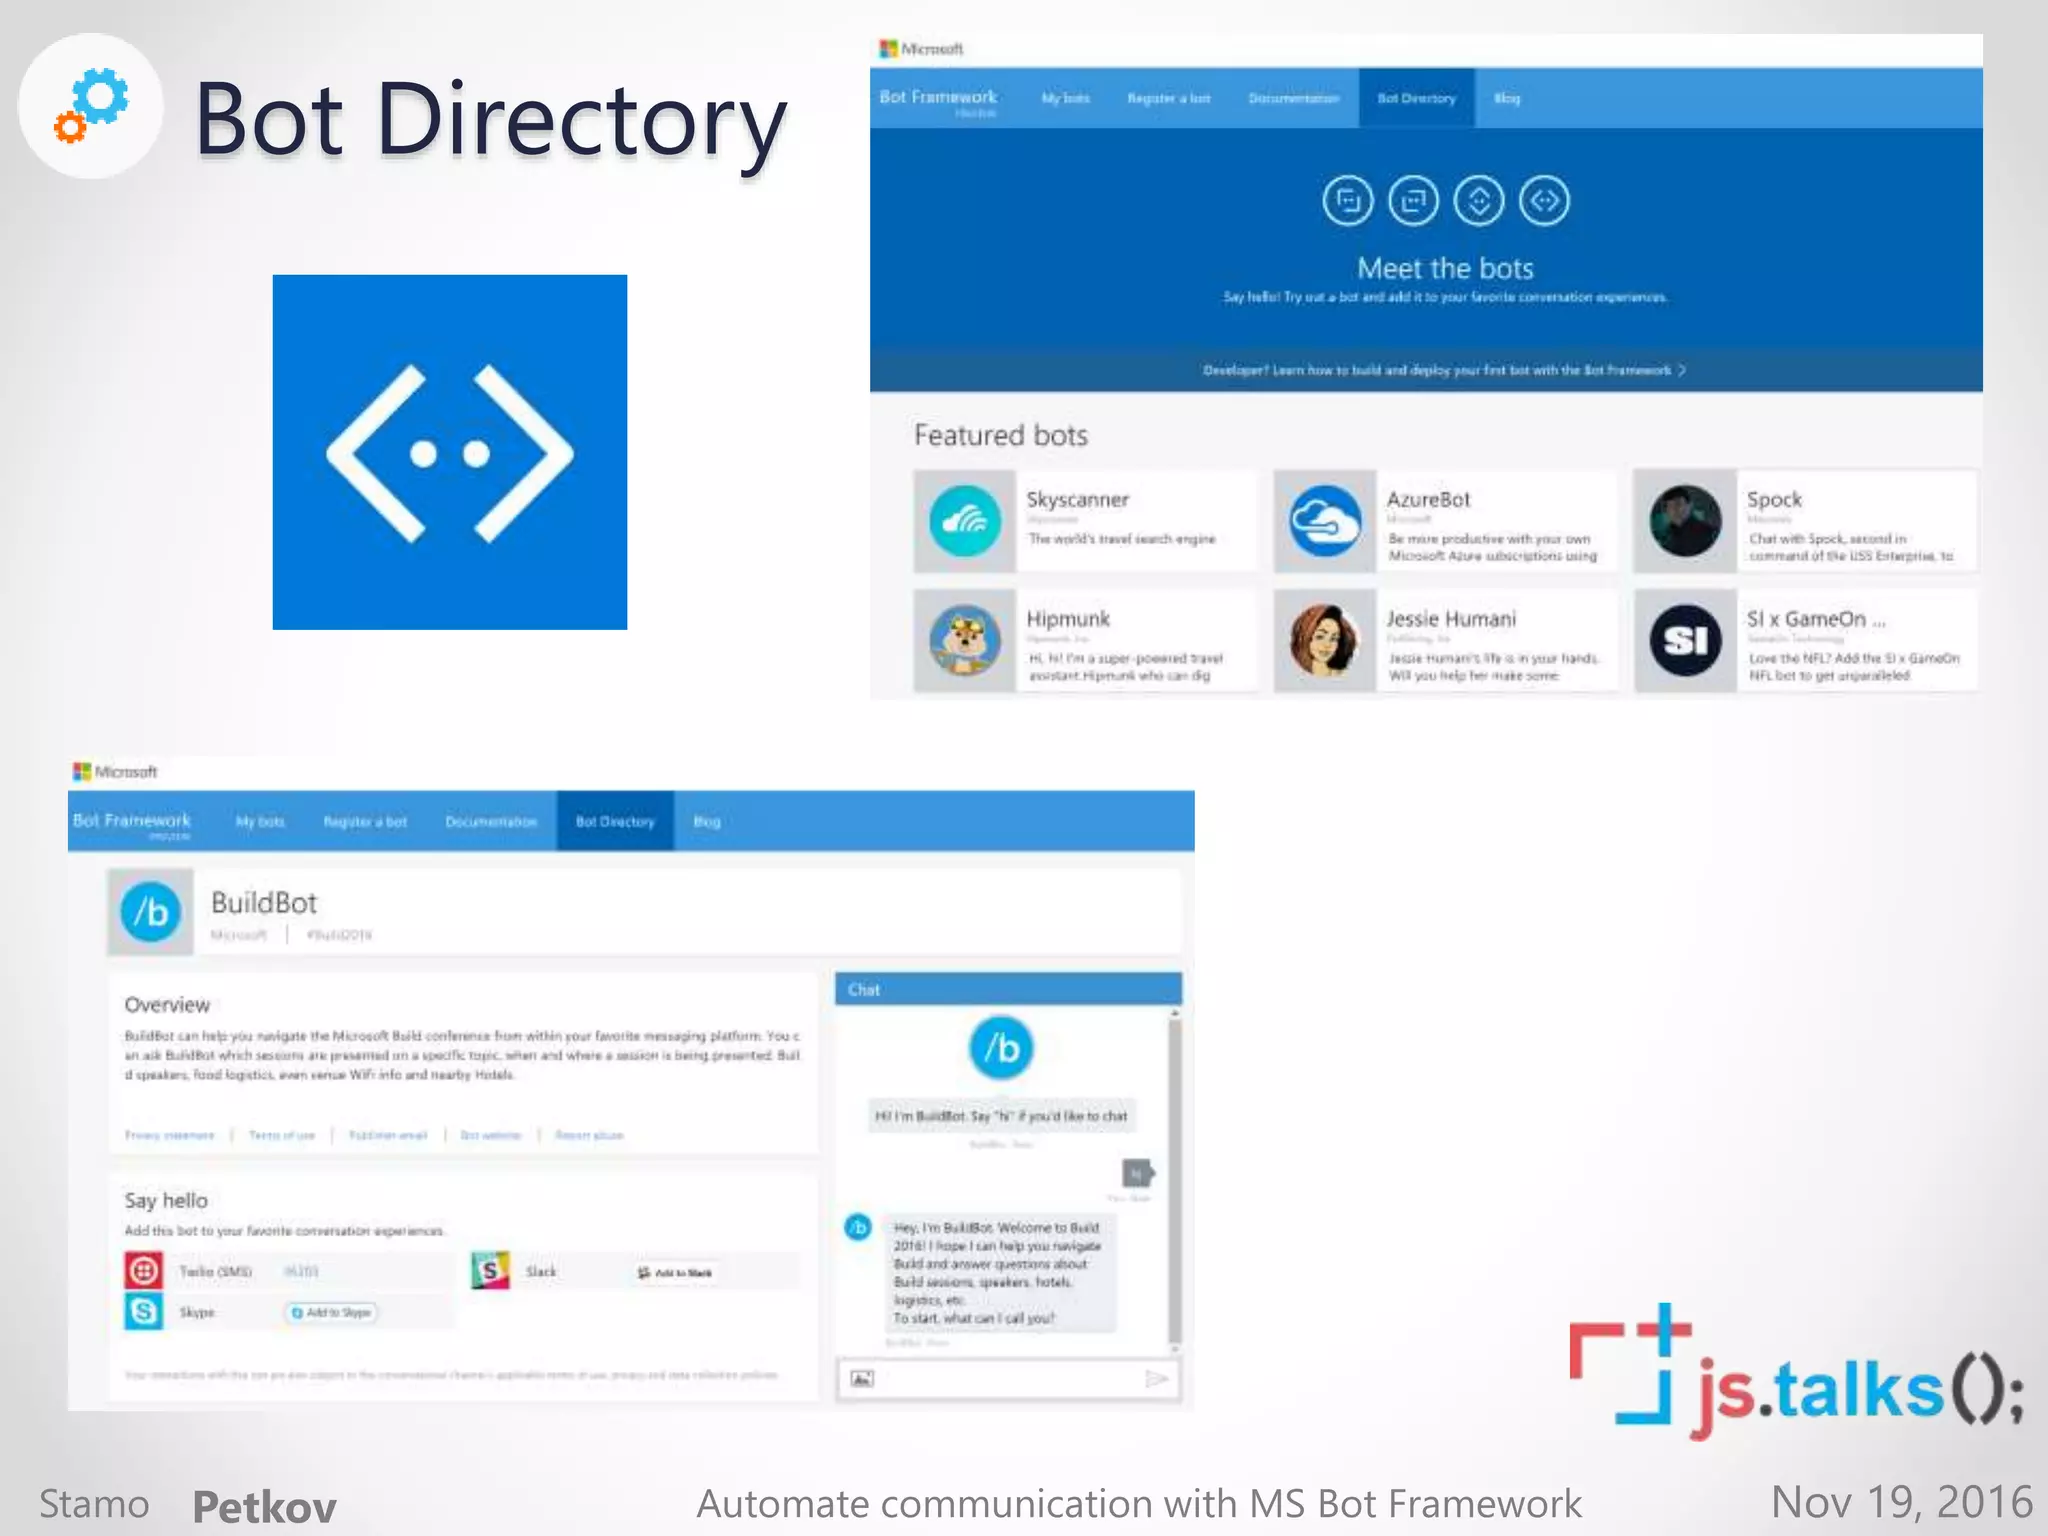Click Add to Skype button
Viewport: 2048px width, 1536px height.
[332, 1312]
